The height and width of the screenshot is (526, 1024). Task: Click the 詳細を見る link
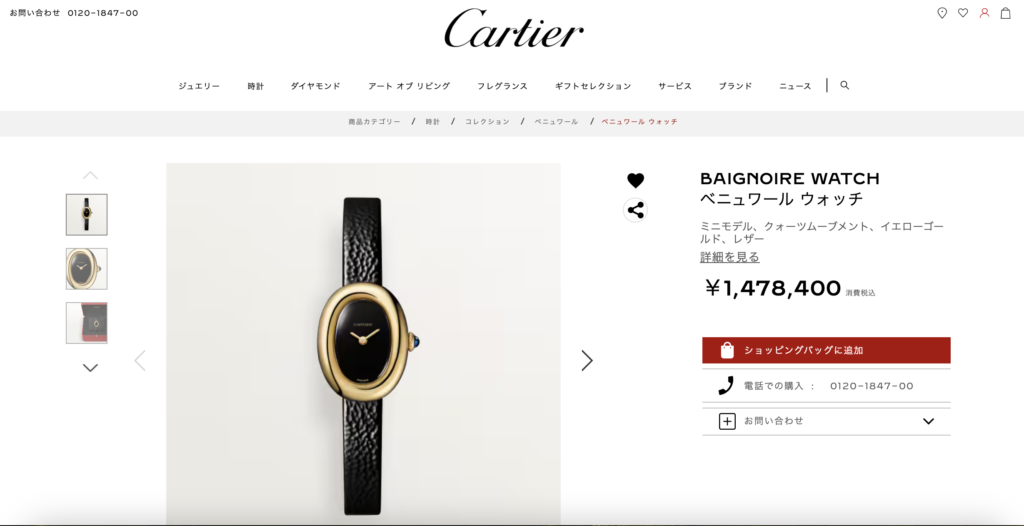pos(729,257)
